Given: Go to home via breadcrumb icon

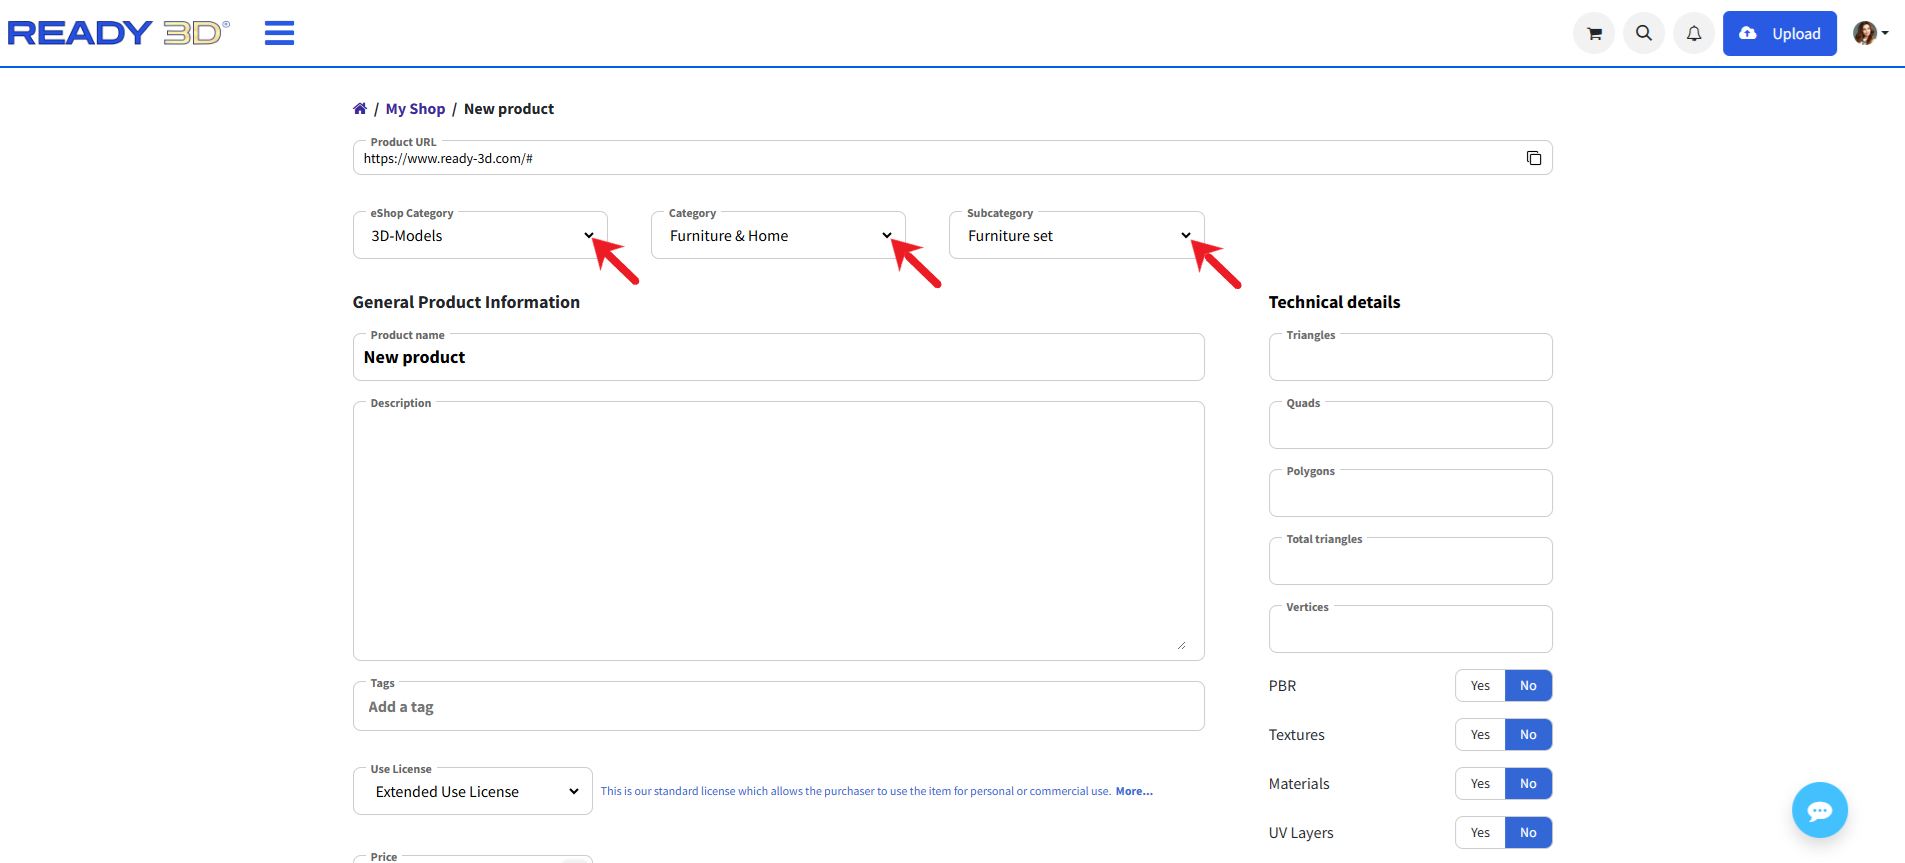Looking at the screenshot, I should coord(360,108).
